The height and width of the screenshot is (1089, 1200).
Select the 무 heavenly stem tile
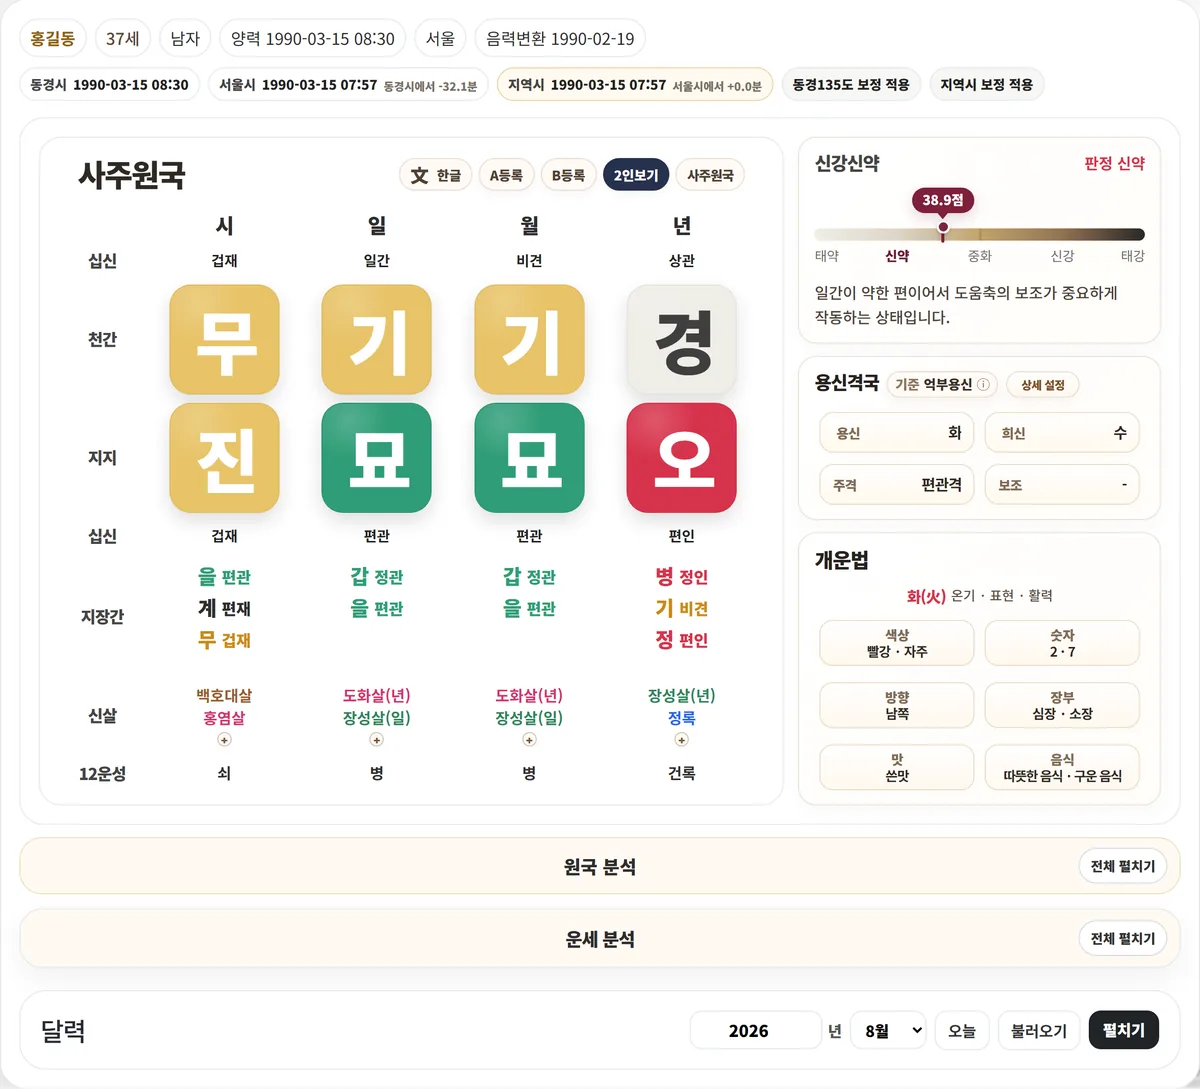click(224, 339)
